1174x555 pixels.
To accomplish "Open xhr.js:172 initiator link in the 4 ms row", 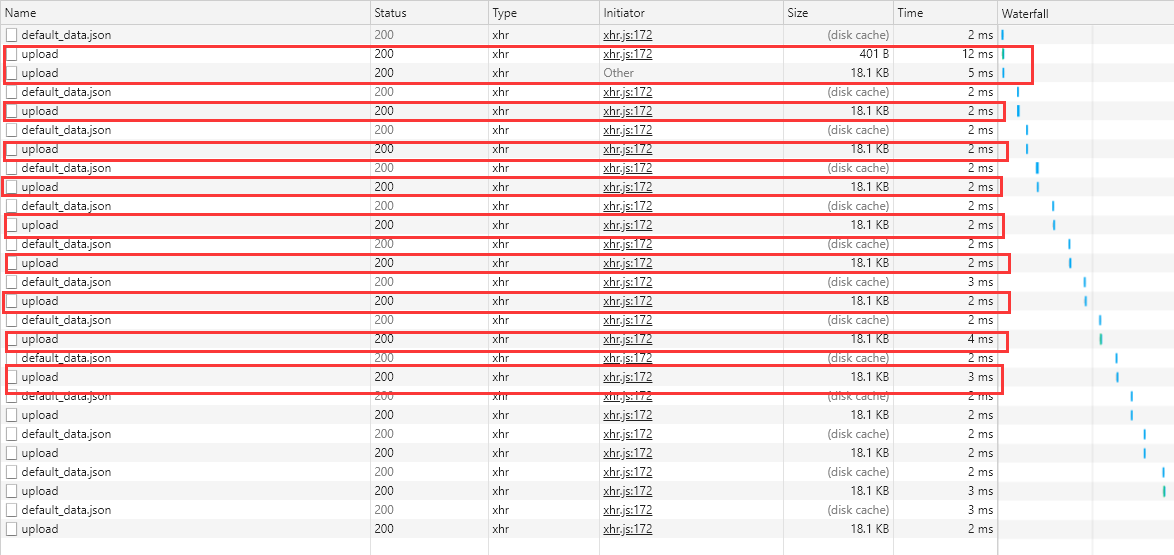I will tap(627, 339).
